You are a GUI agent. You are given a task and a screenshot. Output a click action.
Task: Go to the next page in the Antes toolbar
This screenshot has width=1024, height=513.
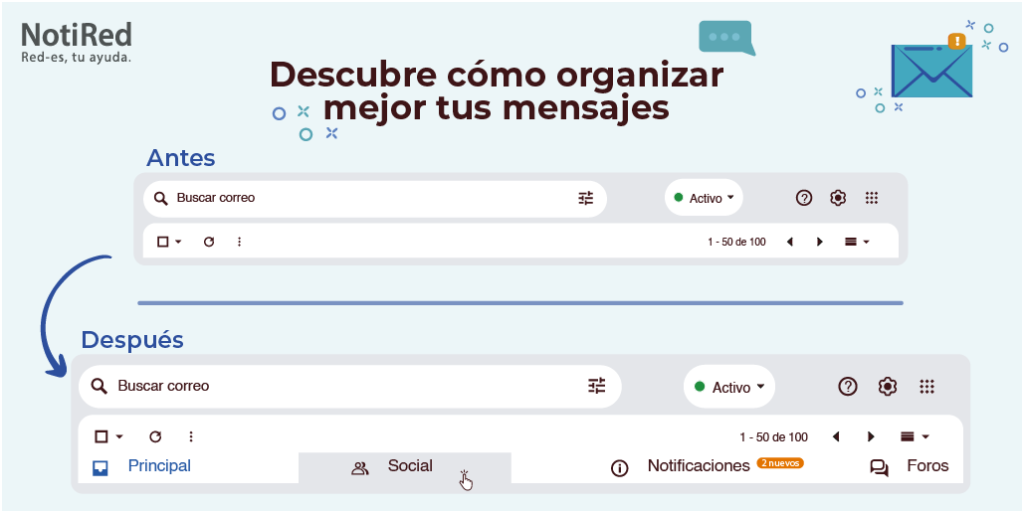pyautogui.click(x=820, y=241)
